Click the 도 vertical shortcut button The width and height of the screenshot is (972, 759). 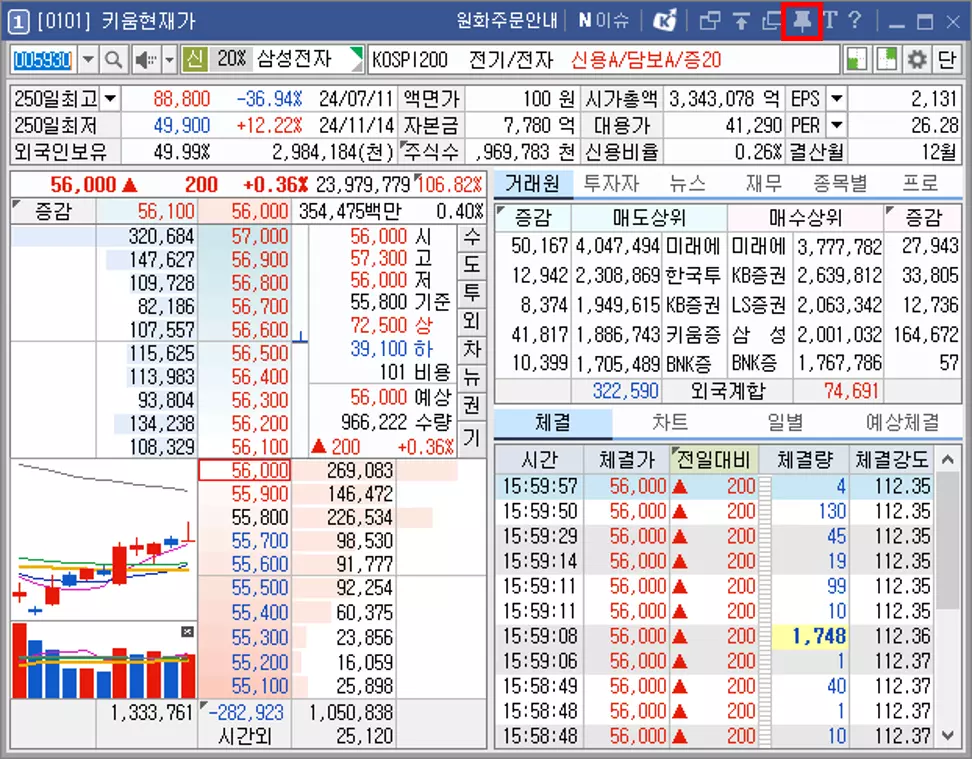click(x=472, y=265)
